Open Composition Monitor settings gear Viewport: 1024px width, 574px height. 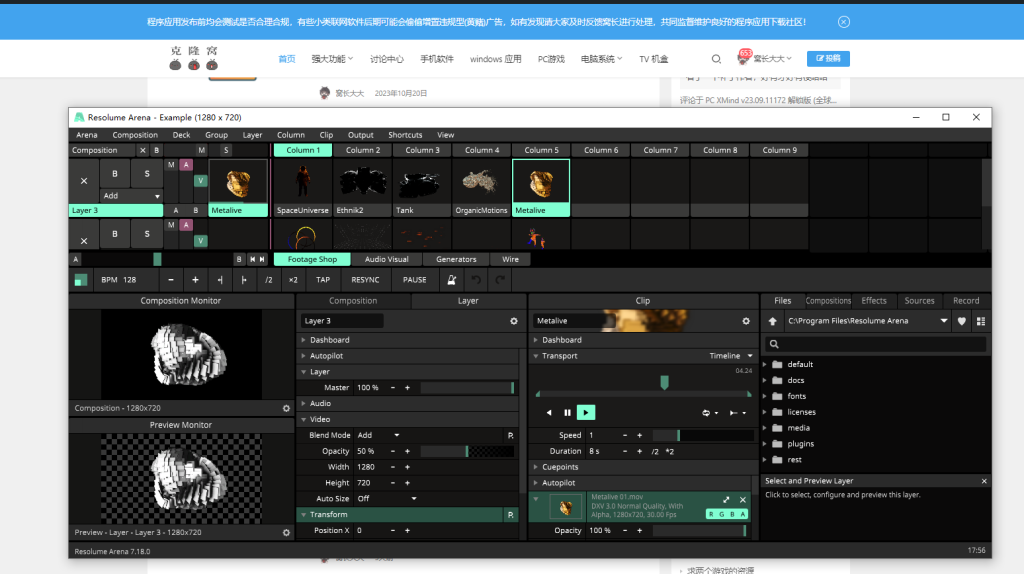pos(286,408)
